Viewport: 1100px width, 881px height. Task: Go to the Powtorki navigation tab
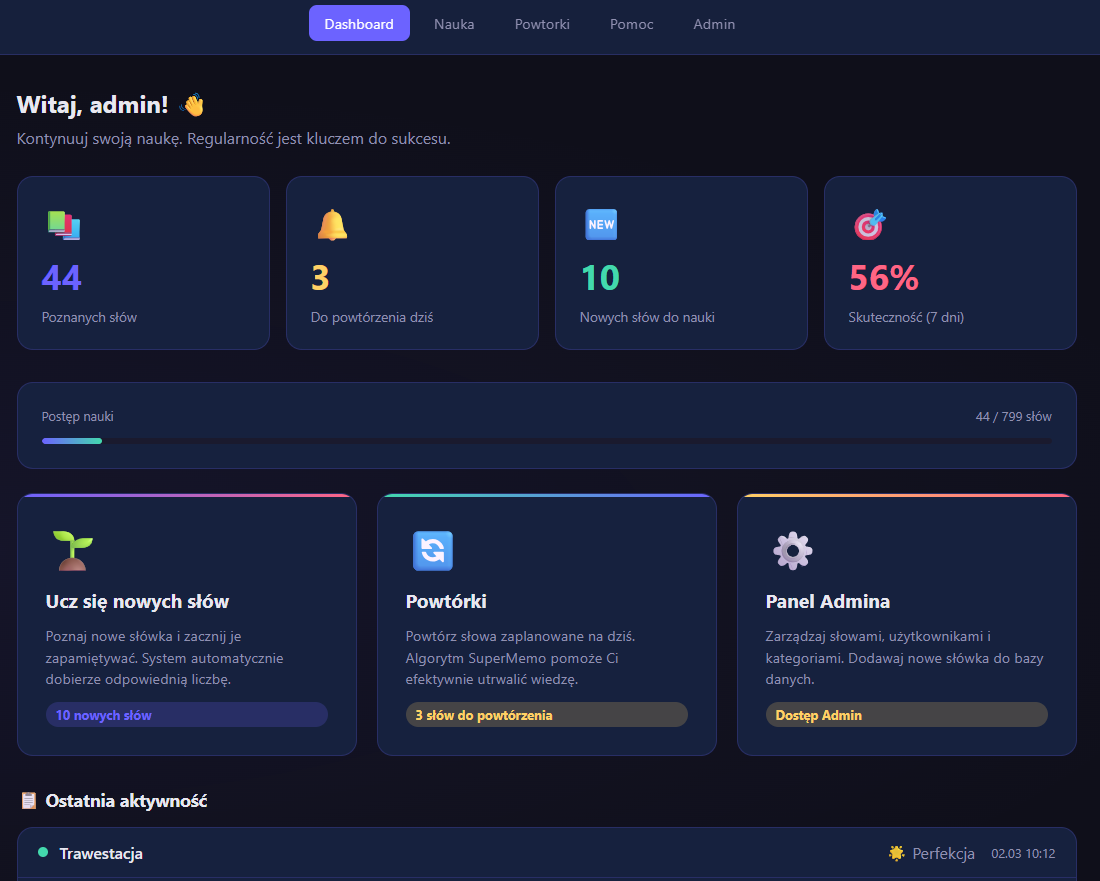[x=542, y=24]
